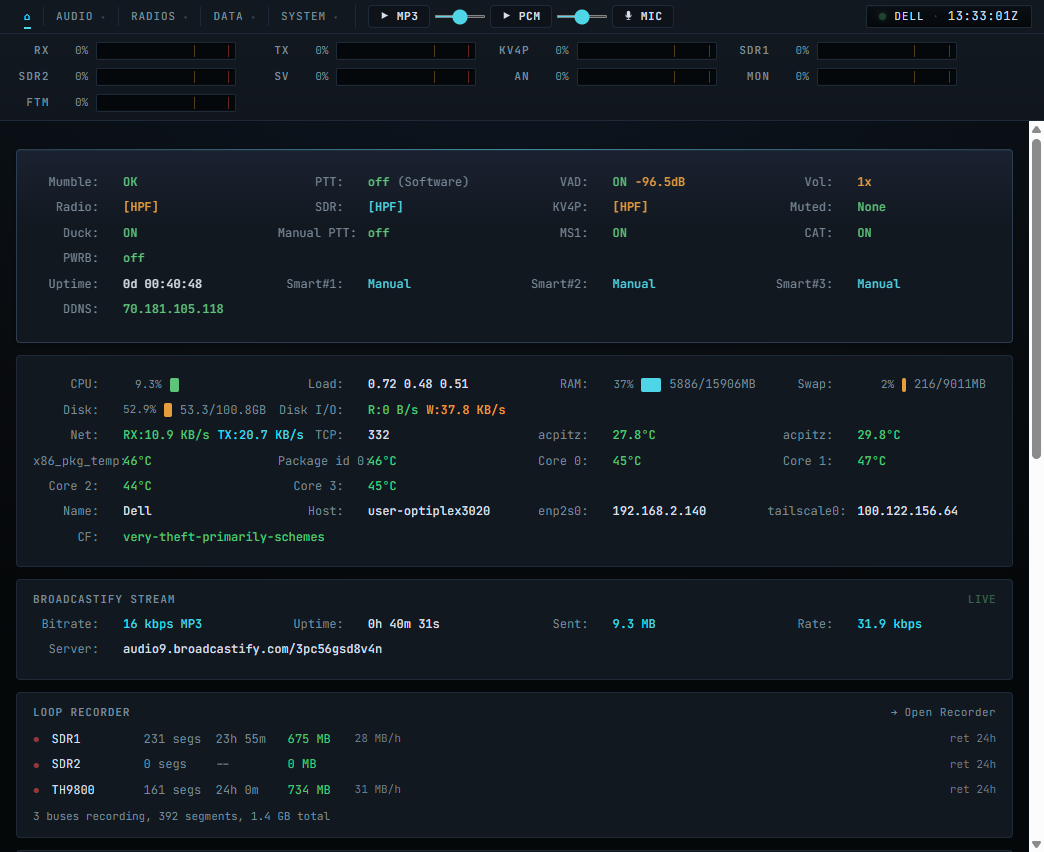Image resolution: width=1044 pixels, height=852 pixels.
Task: Go to the home dashboard icon
Action: (x=27, y=17)
